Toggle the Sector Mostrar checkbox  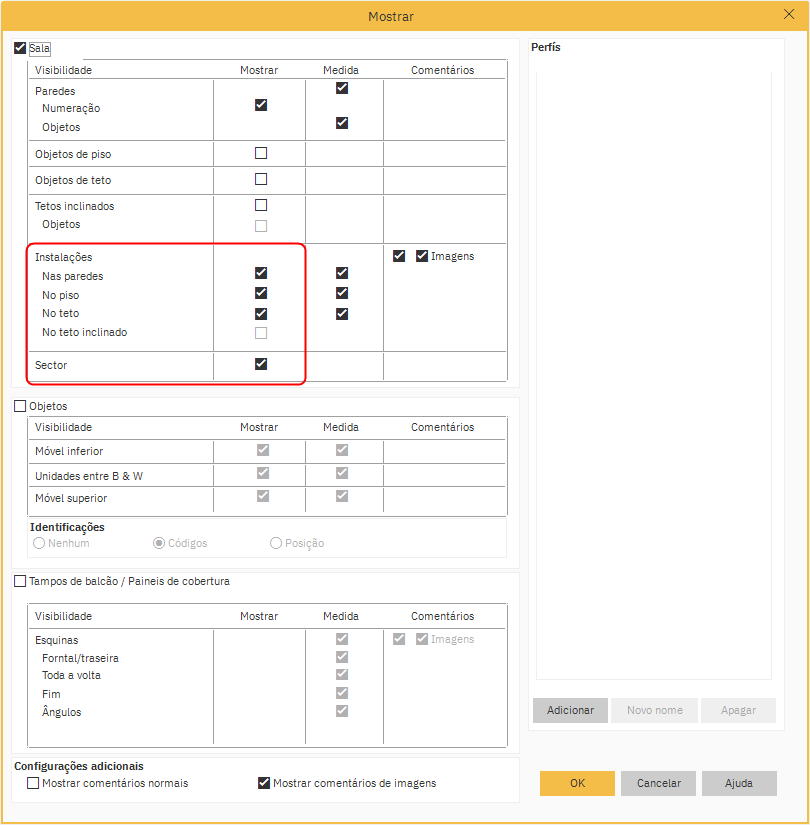[x=261, y=364]
